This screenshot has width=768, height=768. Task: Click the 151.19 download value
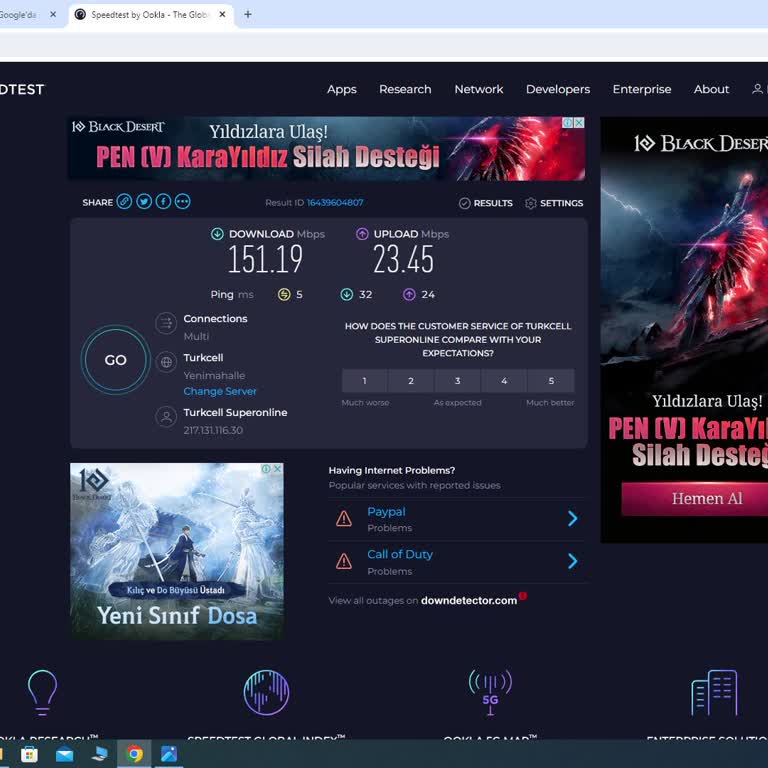265,260
